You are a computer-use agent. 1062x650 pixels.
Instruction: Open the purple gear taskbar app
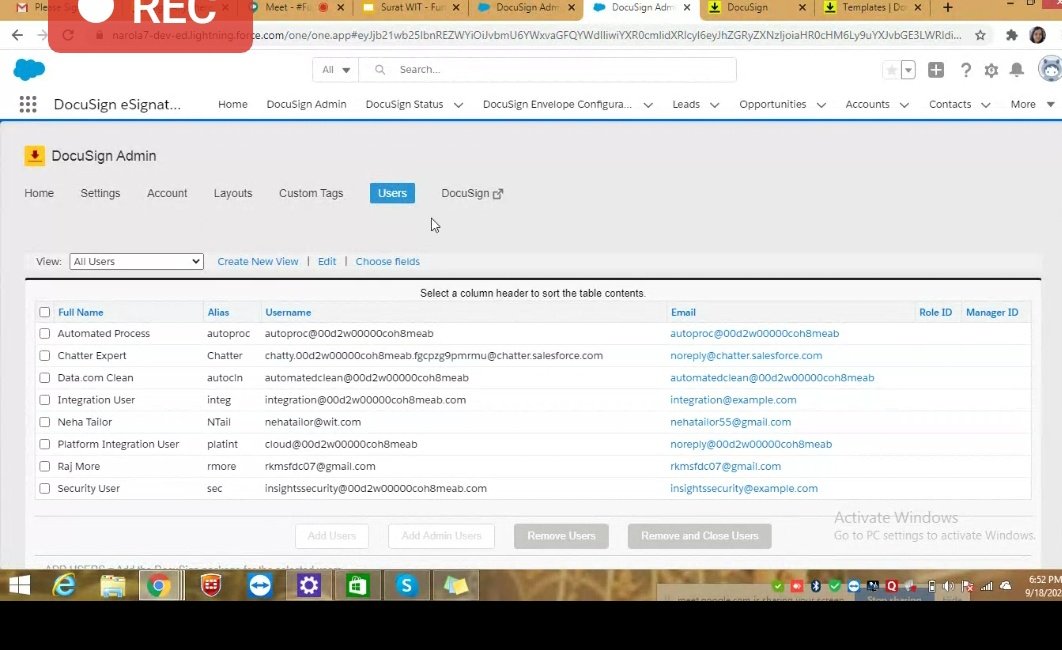(x=309, y=585)
